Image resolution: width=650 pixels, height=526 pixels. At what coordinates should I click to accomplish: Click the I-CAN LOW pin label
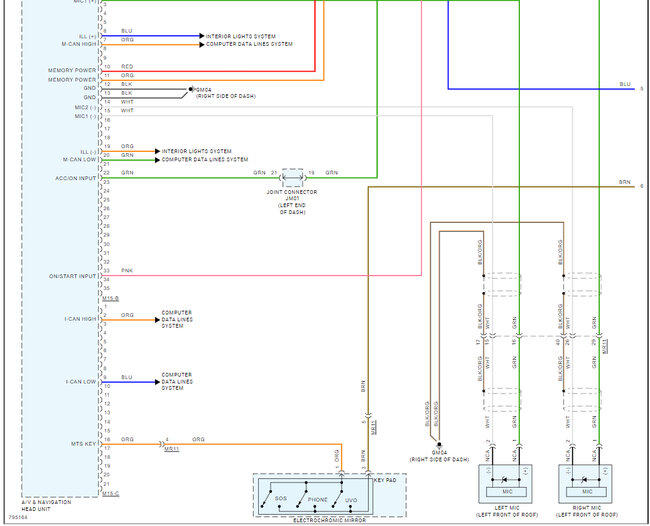(81, 382)
